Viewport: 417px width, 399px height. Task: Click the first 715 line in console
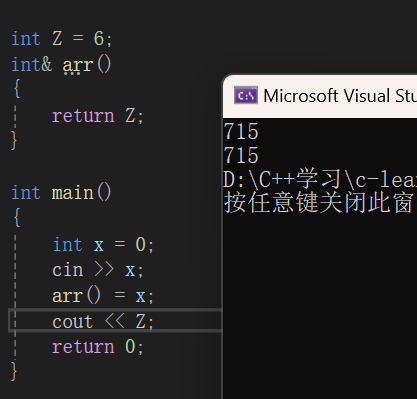coord(241,131)
